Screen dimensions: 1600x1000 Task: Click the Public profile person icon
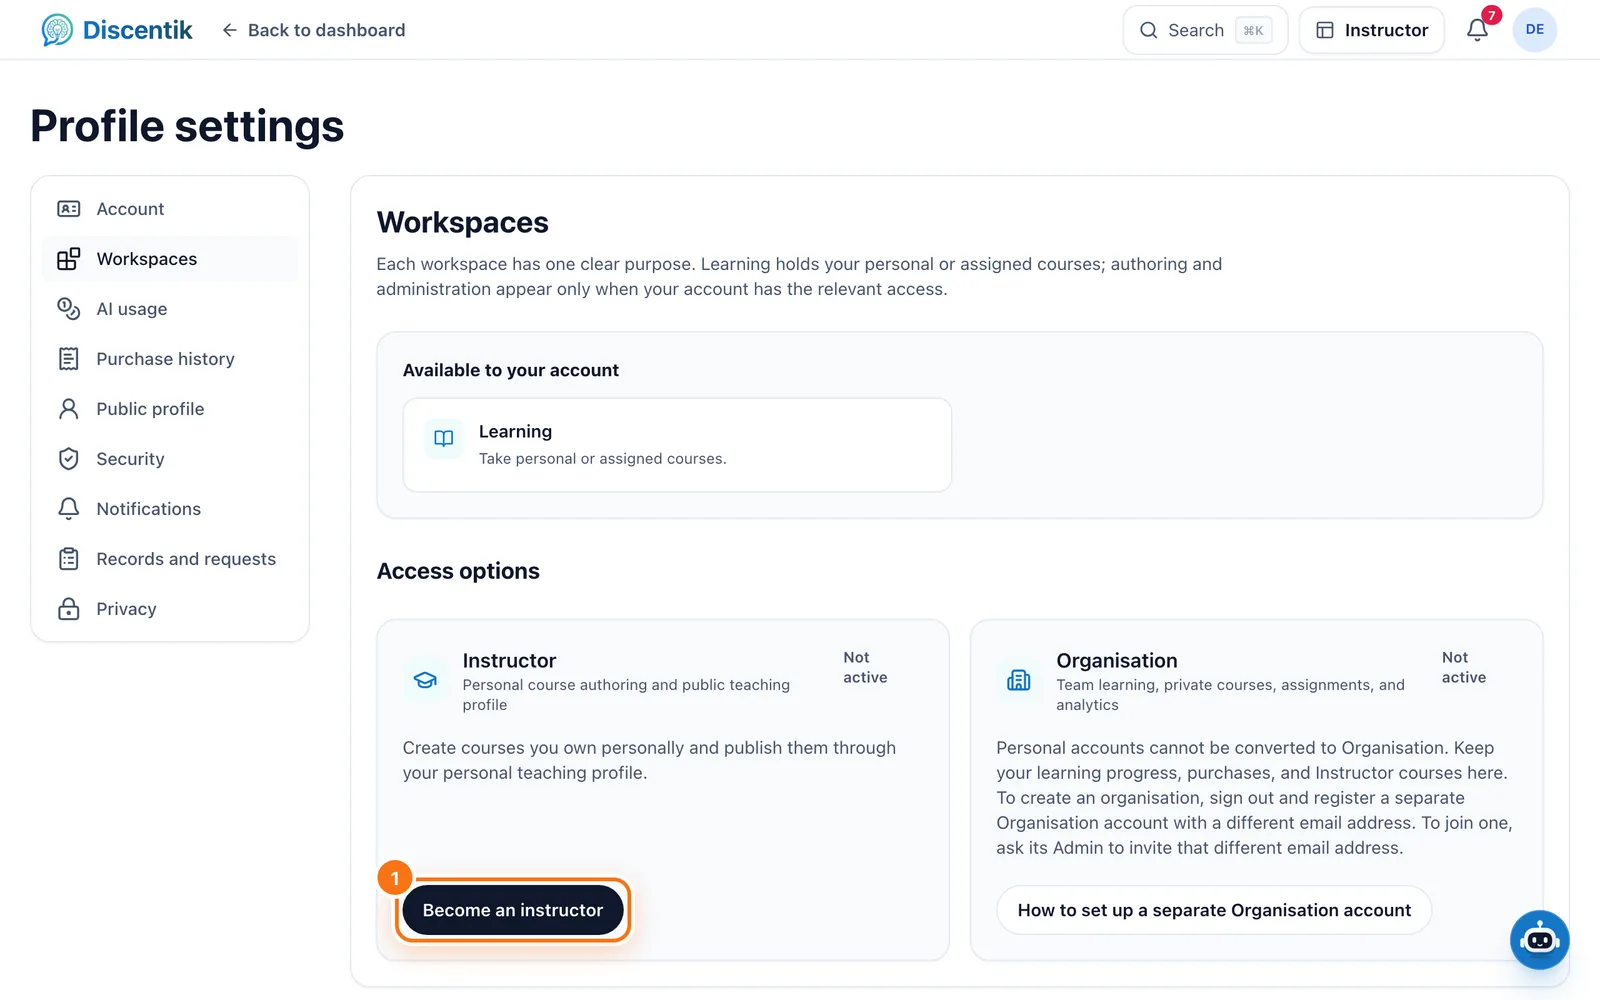click(69, 409)
